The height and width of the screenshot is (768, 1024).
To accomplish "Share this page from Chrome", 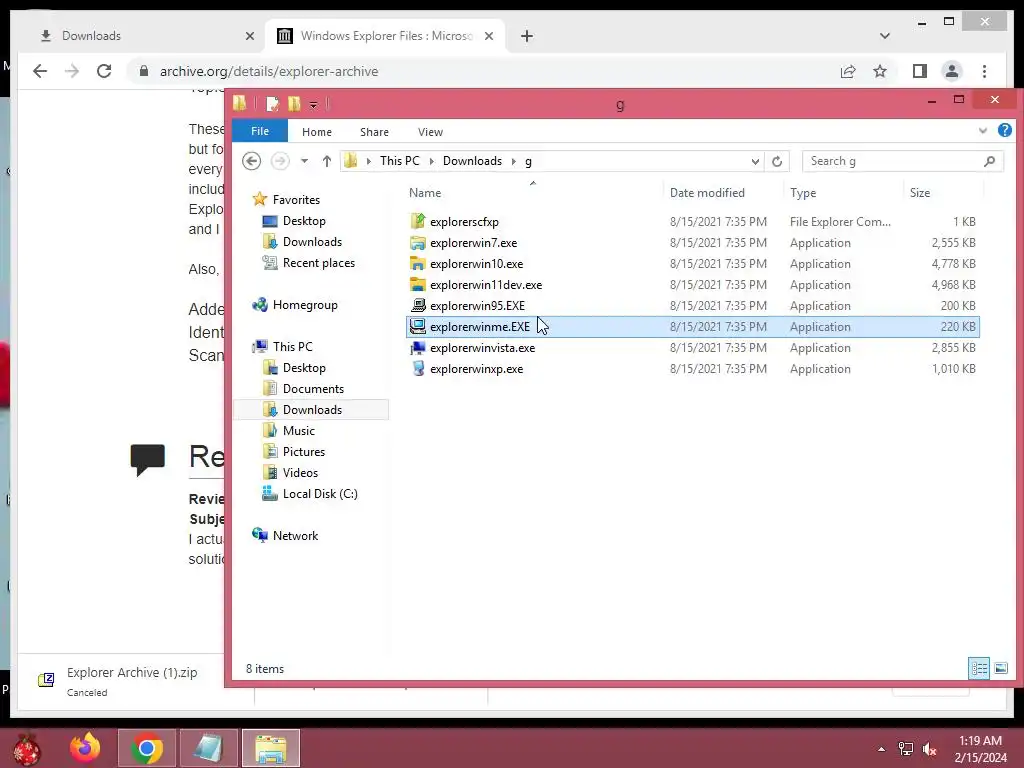I will tap(848, 71).
